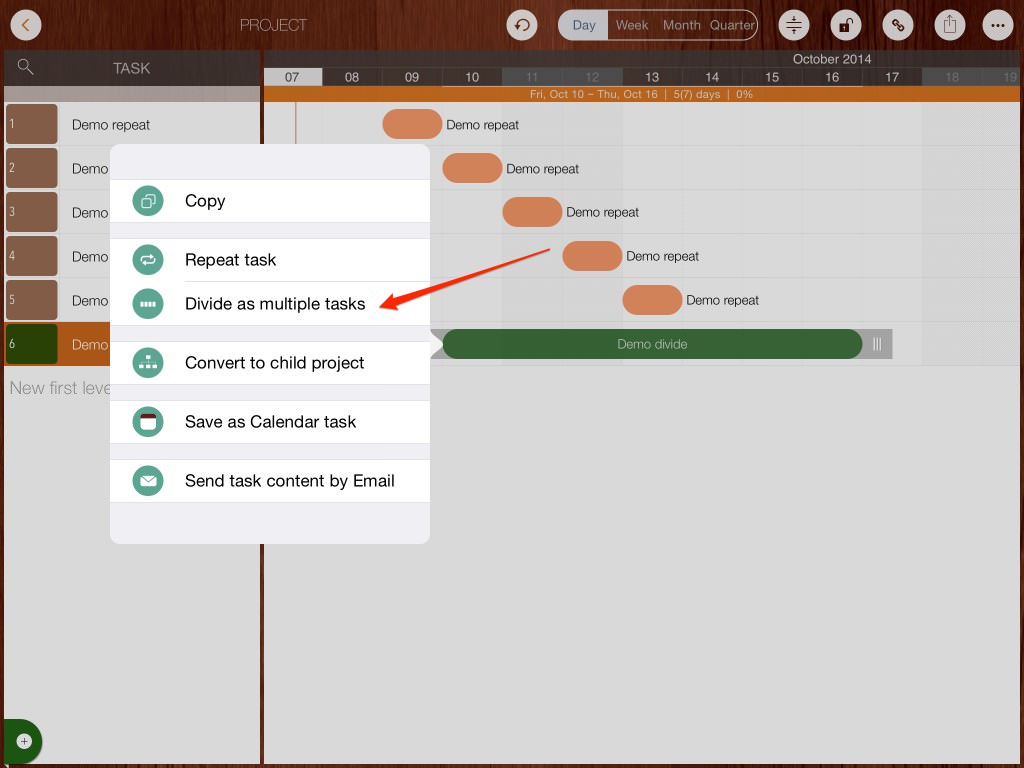Open the row height adjust icon

coord(794,25)
